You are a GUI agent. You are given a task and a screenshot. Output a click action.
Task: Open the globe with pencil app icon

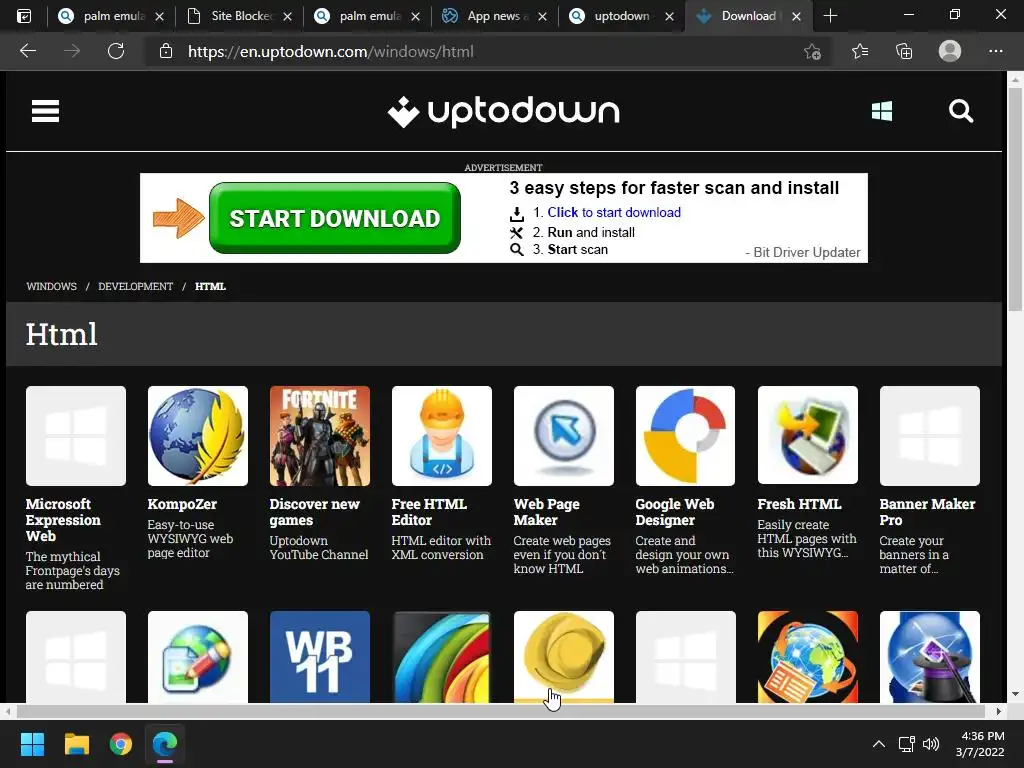(x=198, y=657)
